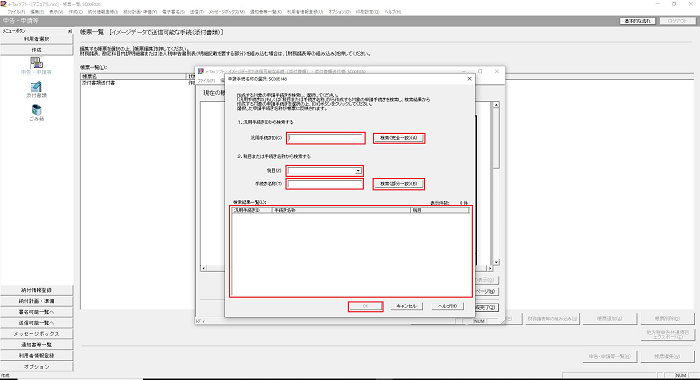Open the ヘルプ menu in menu bar
This screenshot has height=380, width=700.
(393, 12)
